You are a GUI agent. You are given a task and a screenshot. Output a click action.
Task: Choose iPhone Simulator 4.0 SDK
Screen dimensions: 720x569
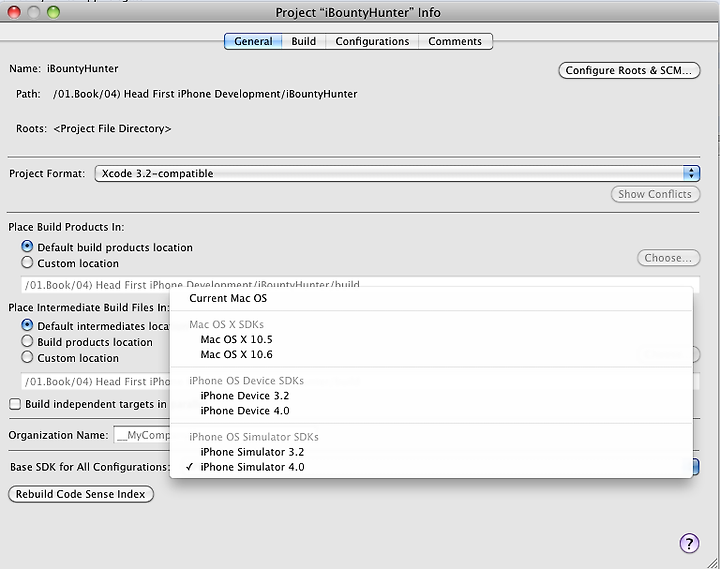click(x=431, y=467)
